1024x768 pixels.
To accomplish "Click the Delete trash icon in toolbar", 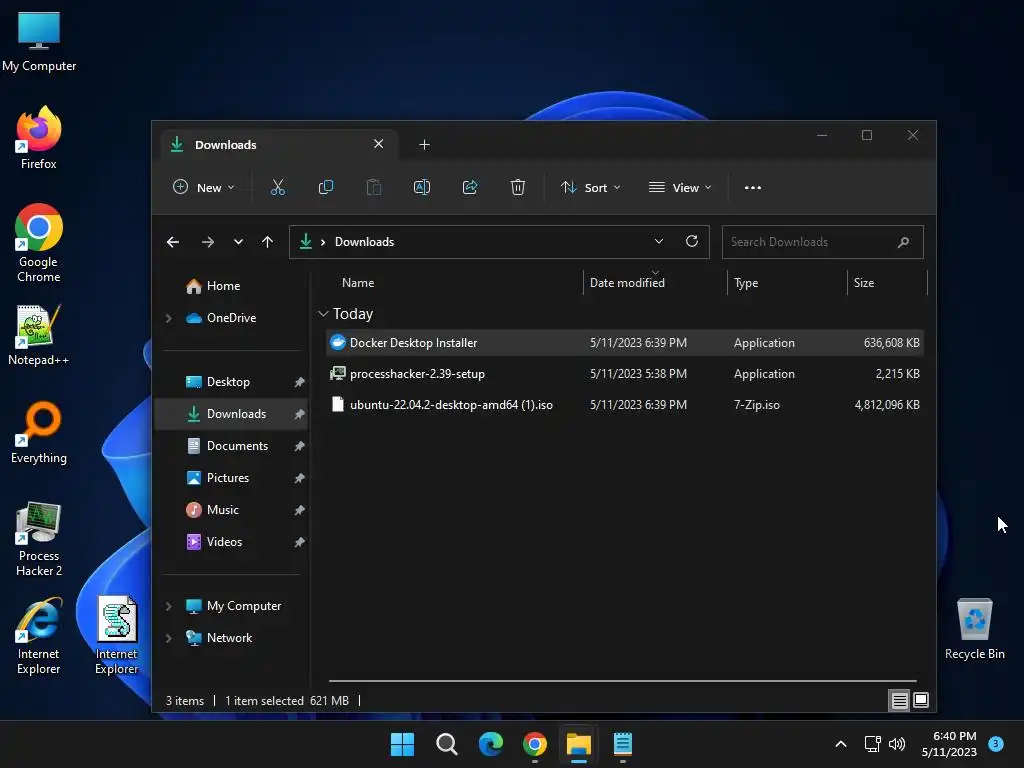I will [517, 187].
